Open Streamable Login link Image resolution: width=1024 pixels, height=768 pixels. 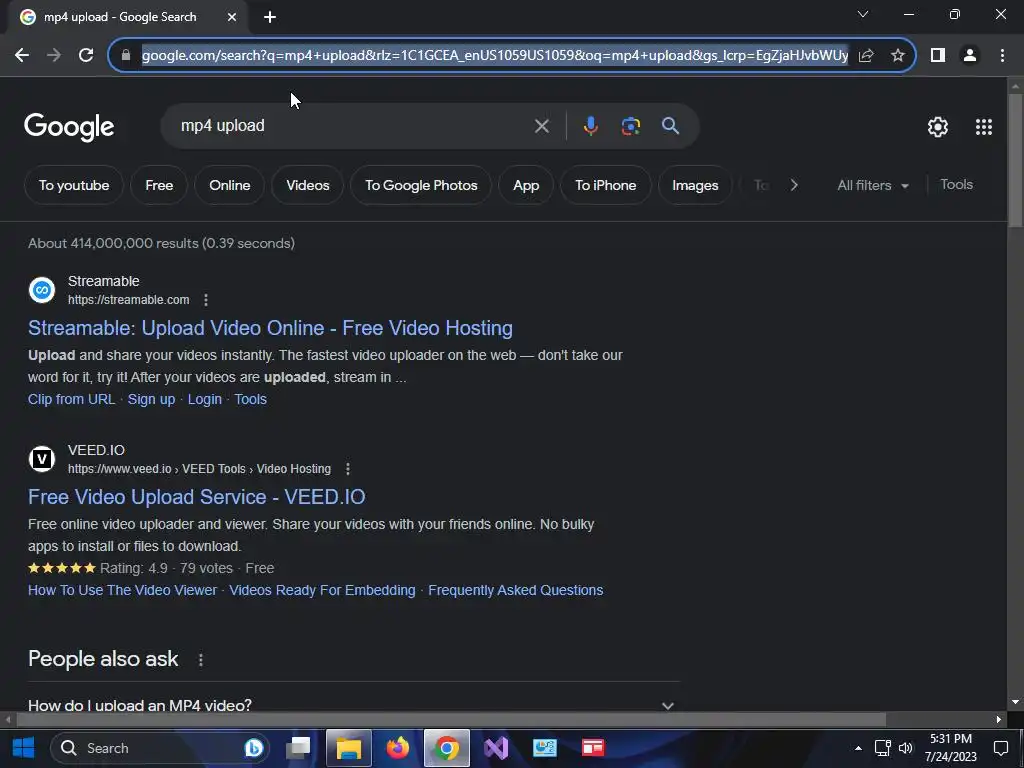click(x=204, y=400)
